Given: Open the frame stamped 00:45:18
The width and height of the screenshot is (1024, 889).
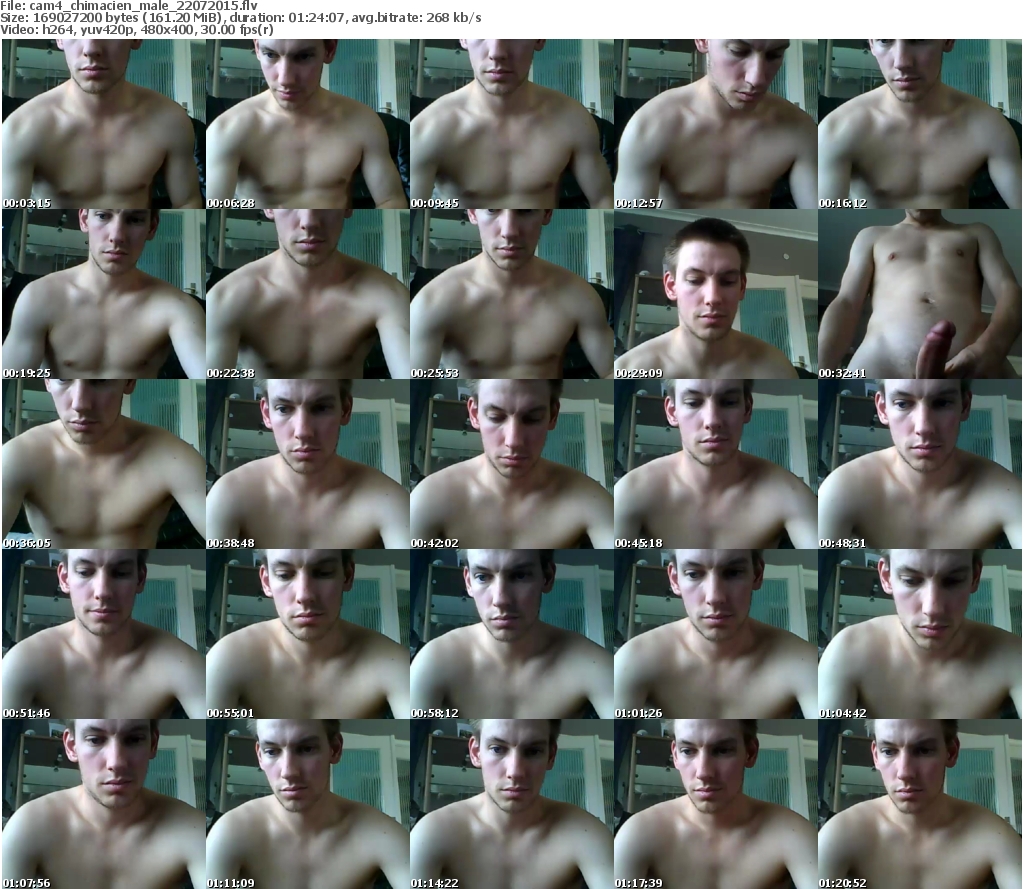Looking at the screenshot, I should (x=716, y=464).
